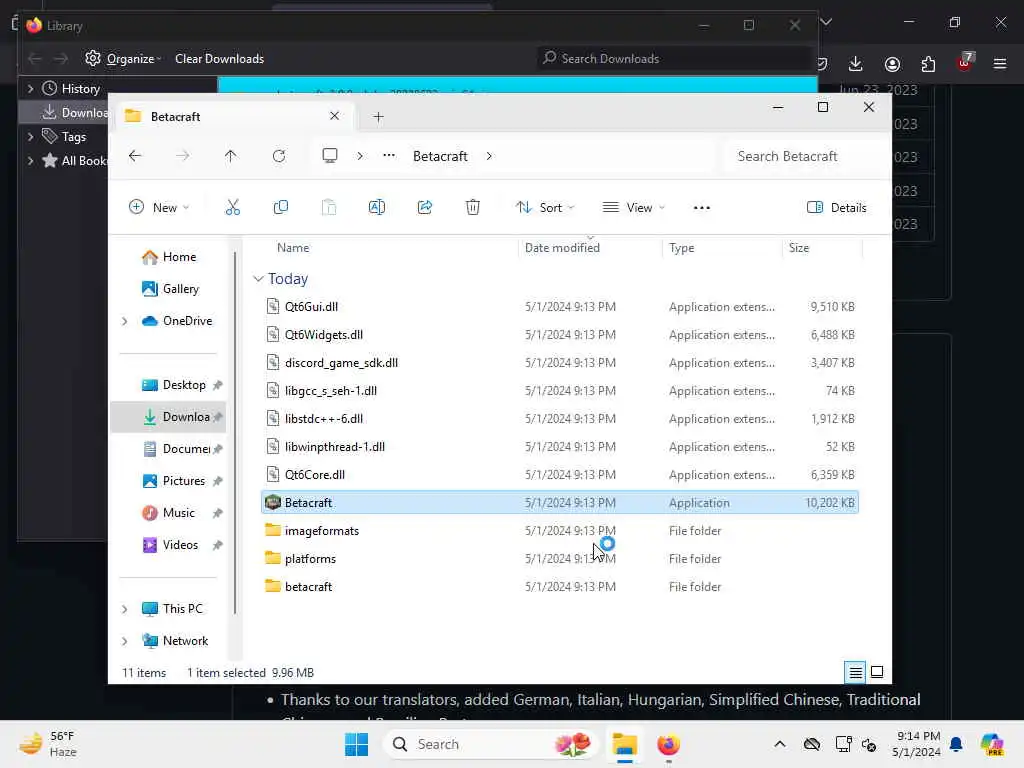This screenshot has height=768, width=1024.
Task: Switch to details list view icon in status bar
Action: [x=856, y=672]
